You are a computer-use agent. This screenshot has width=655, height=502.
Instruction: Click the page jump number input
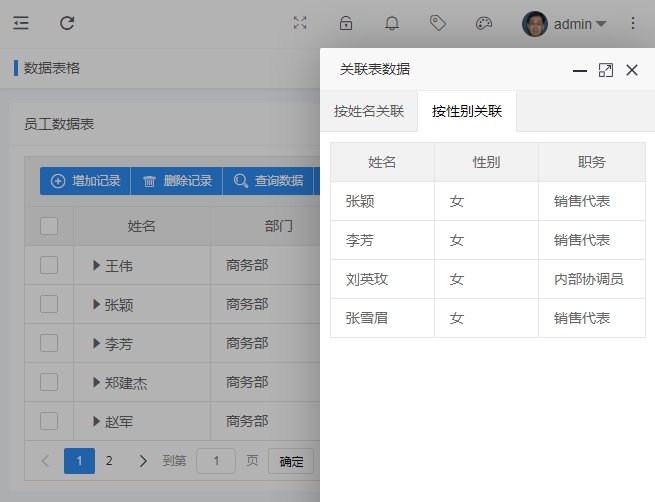tap(216, 461)
